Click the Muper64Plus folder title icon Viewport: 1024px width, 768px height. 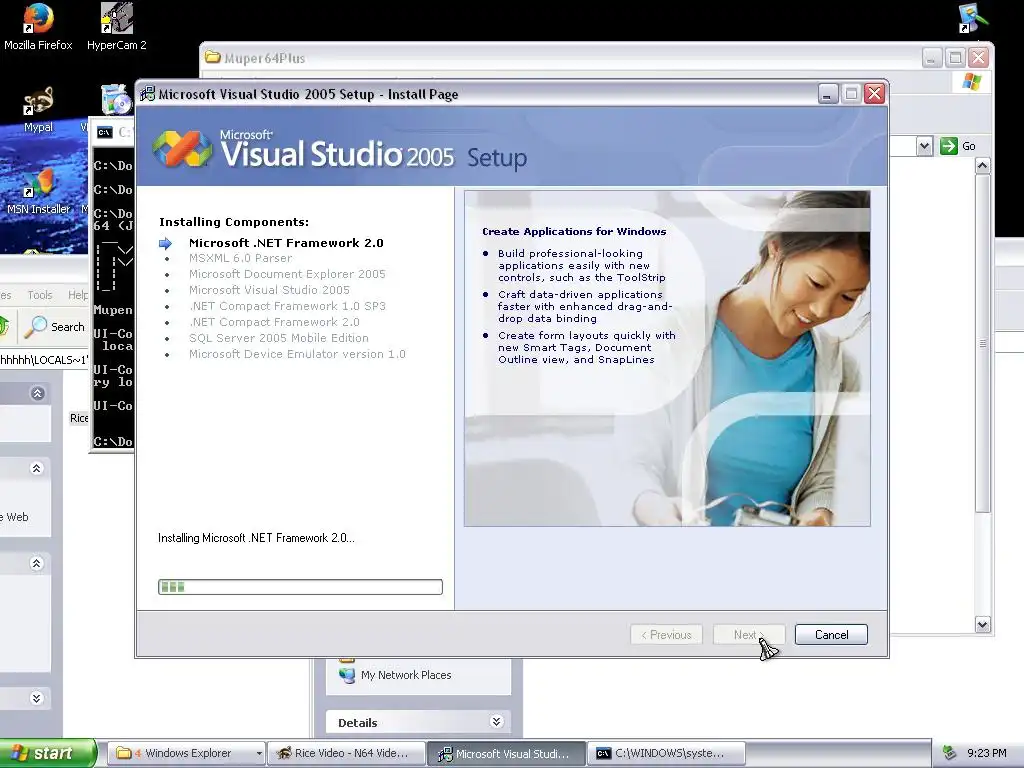tap(212, 57)
